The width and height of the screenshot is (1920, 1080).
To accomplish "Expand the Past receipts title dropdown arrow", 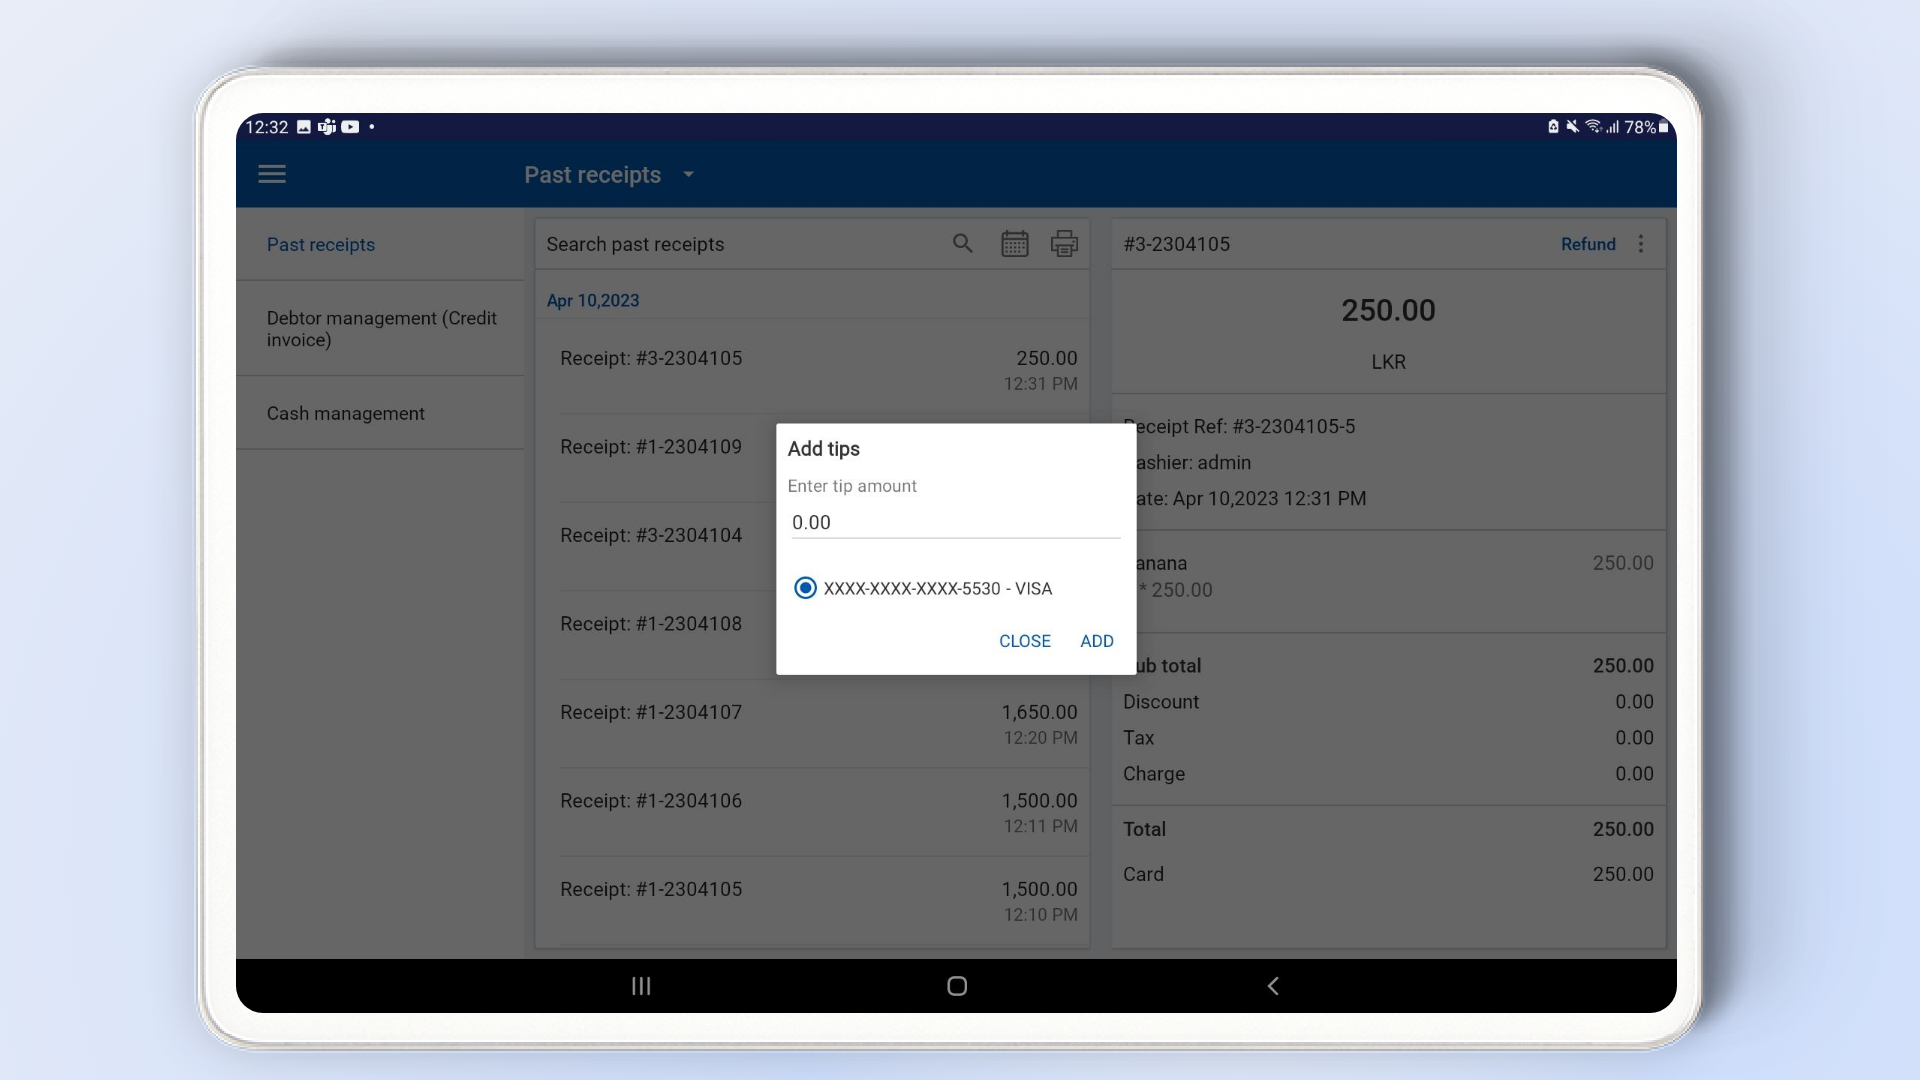I will click(x=688, y=175).
